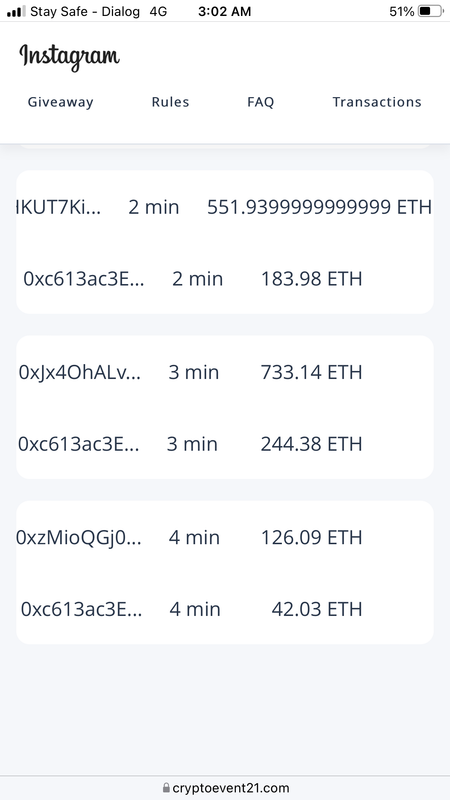The width and height of the screenshot is (450, 800).
Task: Open the Giveaway tab
Action: coord(60,102)
